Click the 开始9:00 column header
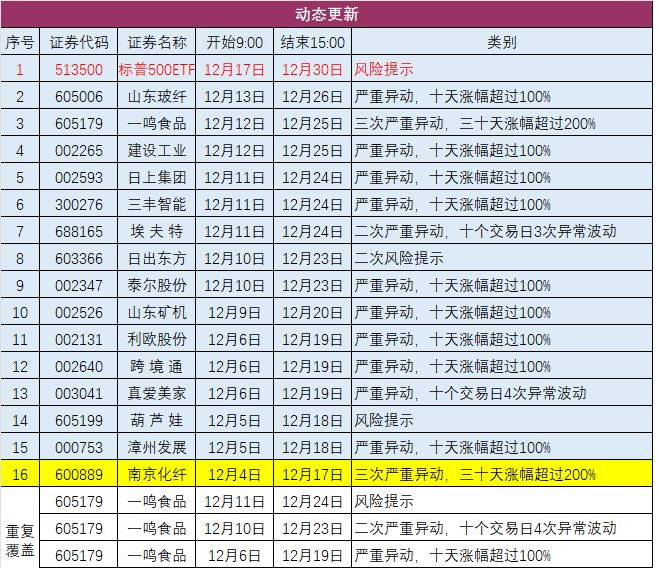The width and height of the screenshot is (659, 568). (x=235, y=42)
